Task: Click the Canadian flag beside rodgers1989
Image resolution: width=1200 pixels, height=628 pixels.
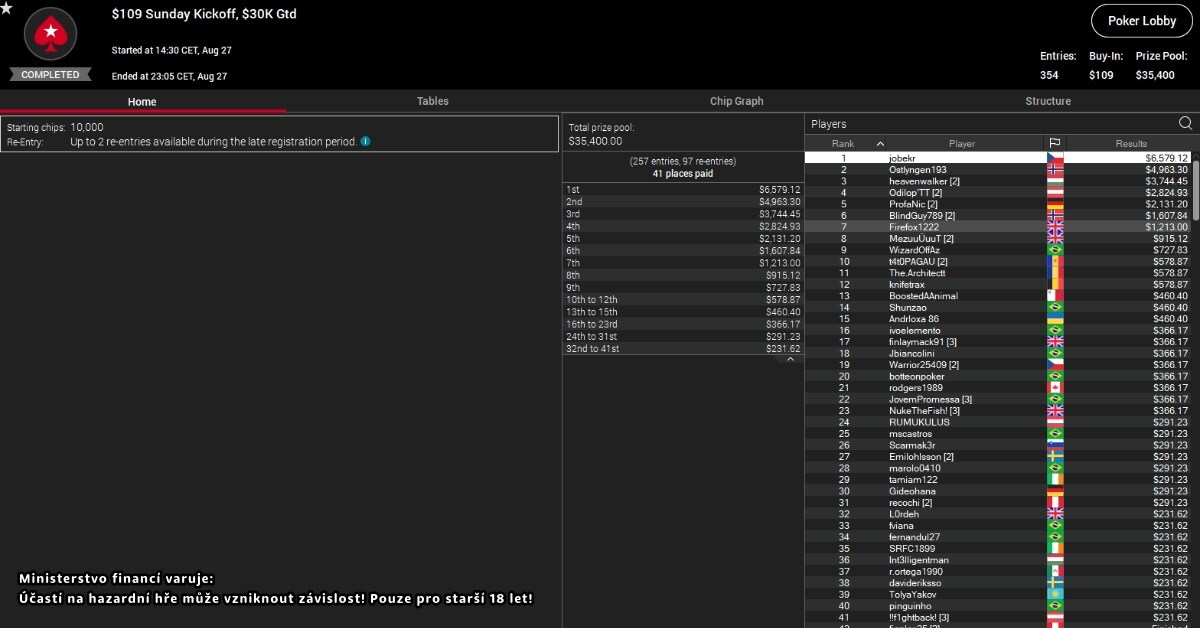Action: 1054,388
